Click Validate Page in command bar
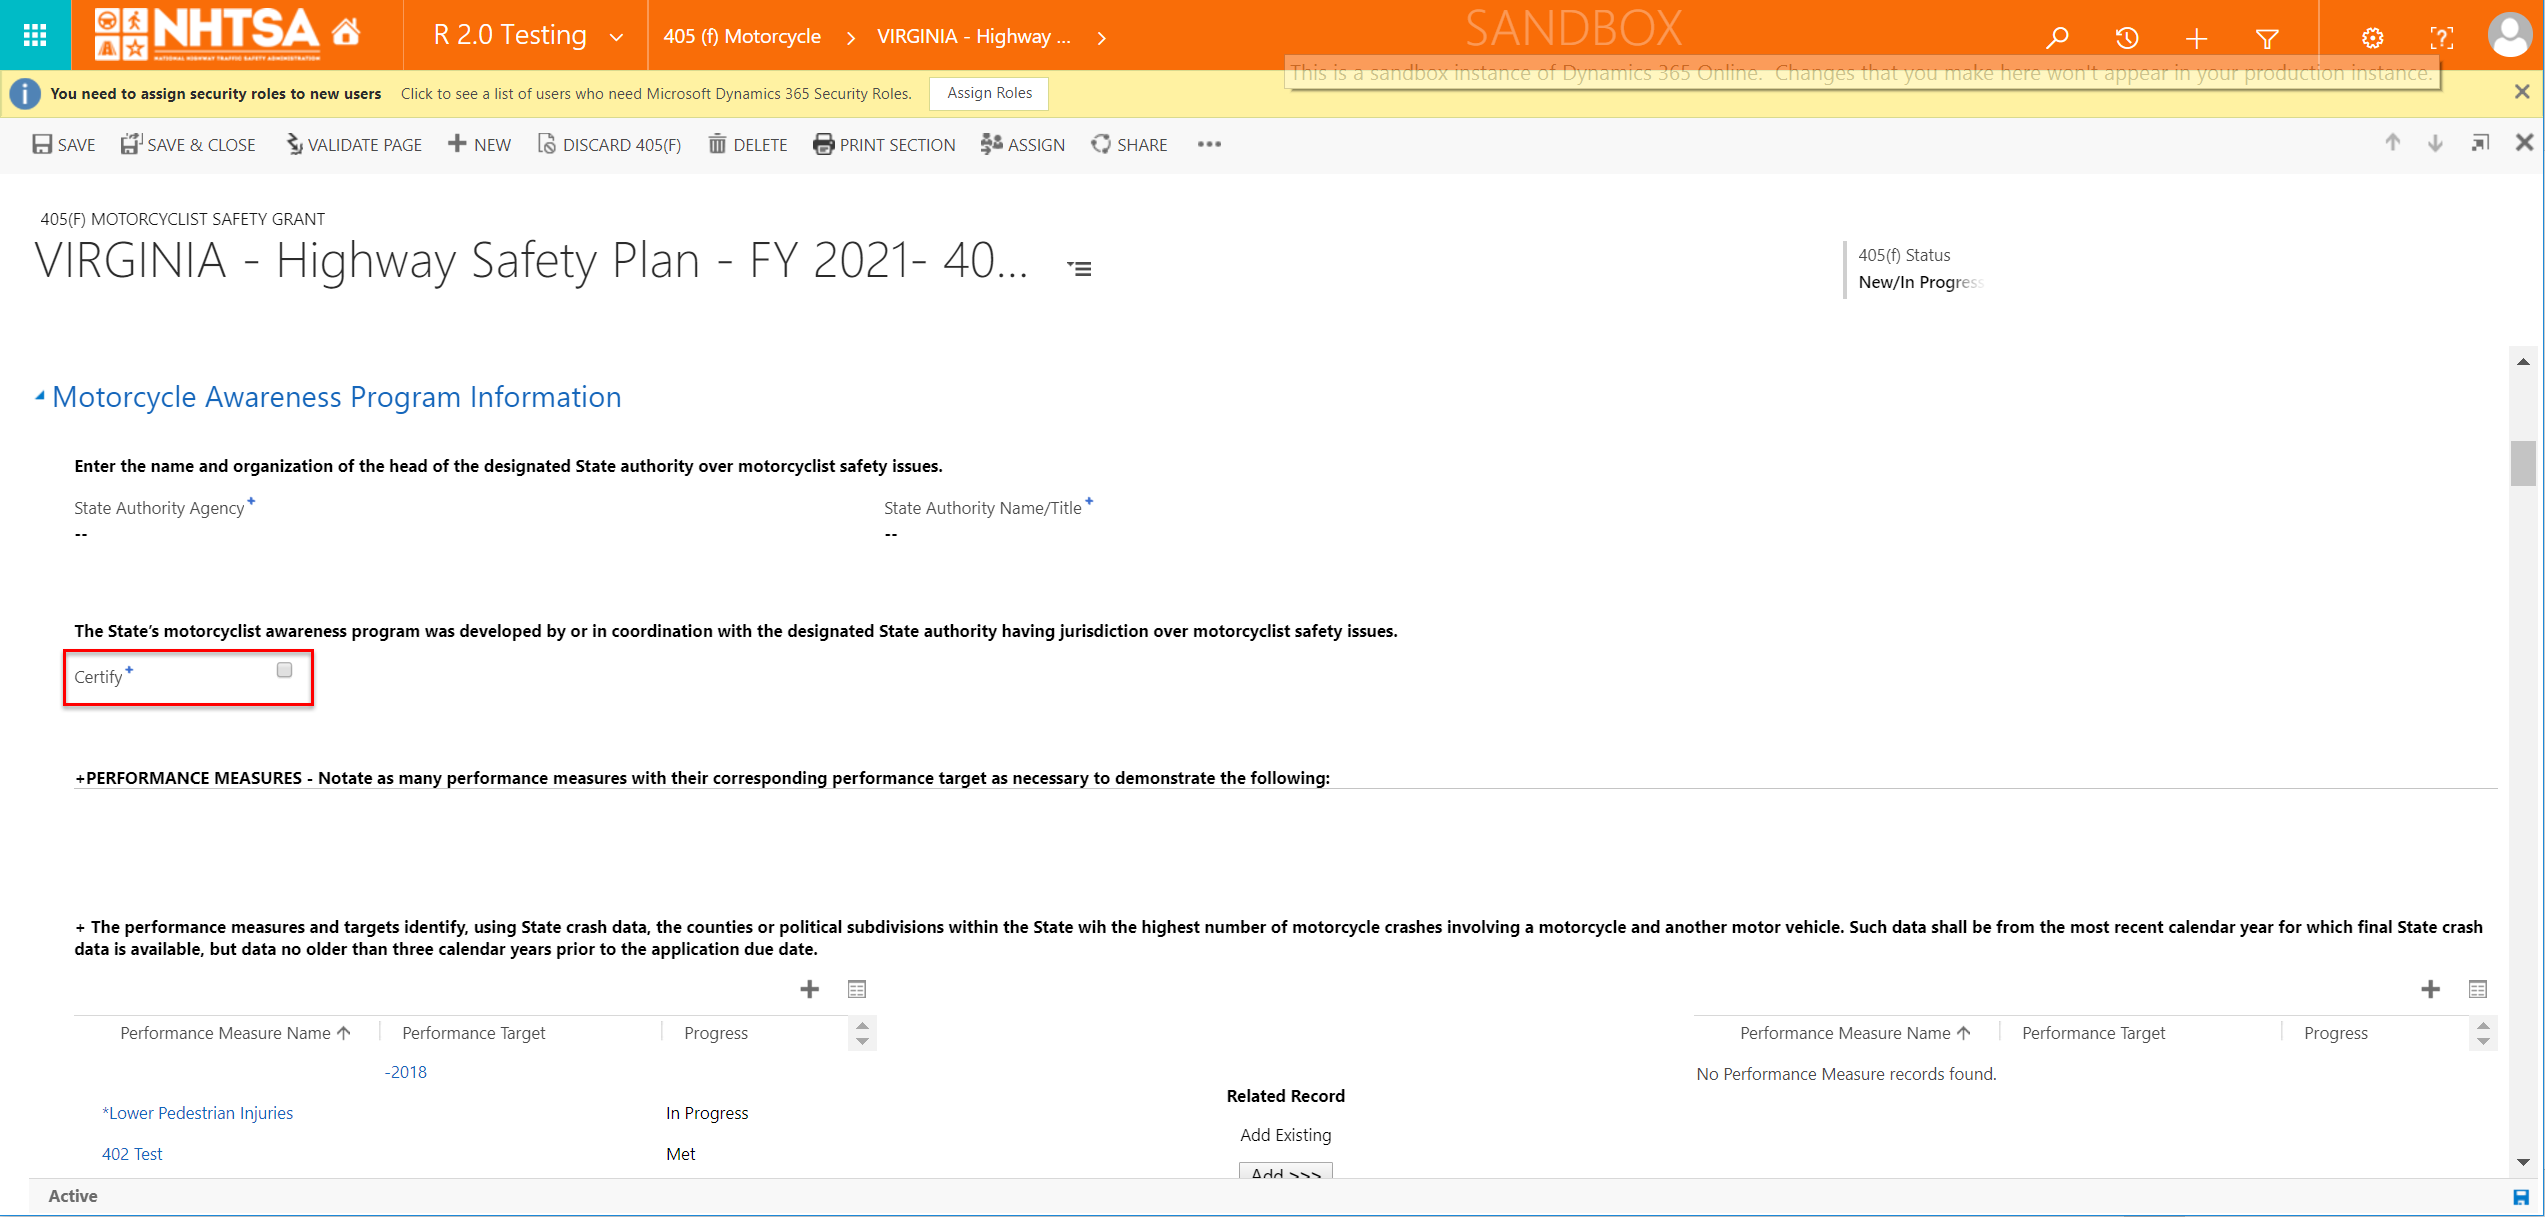This screenshot has height=1217, width=2545. tap(354, 144)
